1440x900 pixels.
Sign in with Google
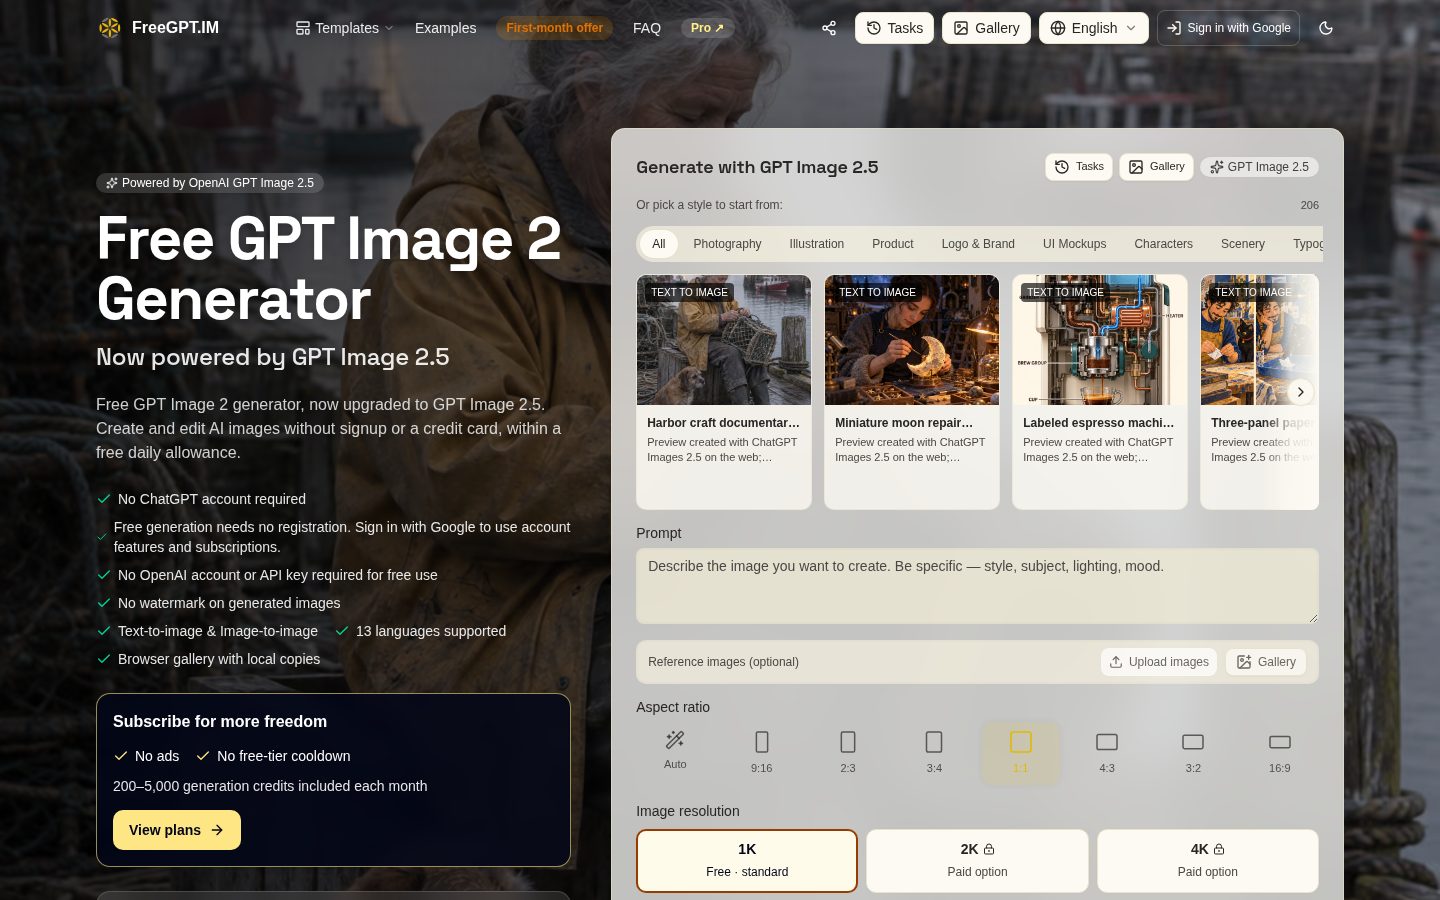1228,28
